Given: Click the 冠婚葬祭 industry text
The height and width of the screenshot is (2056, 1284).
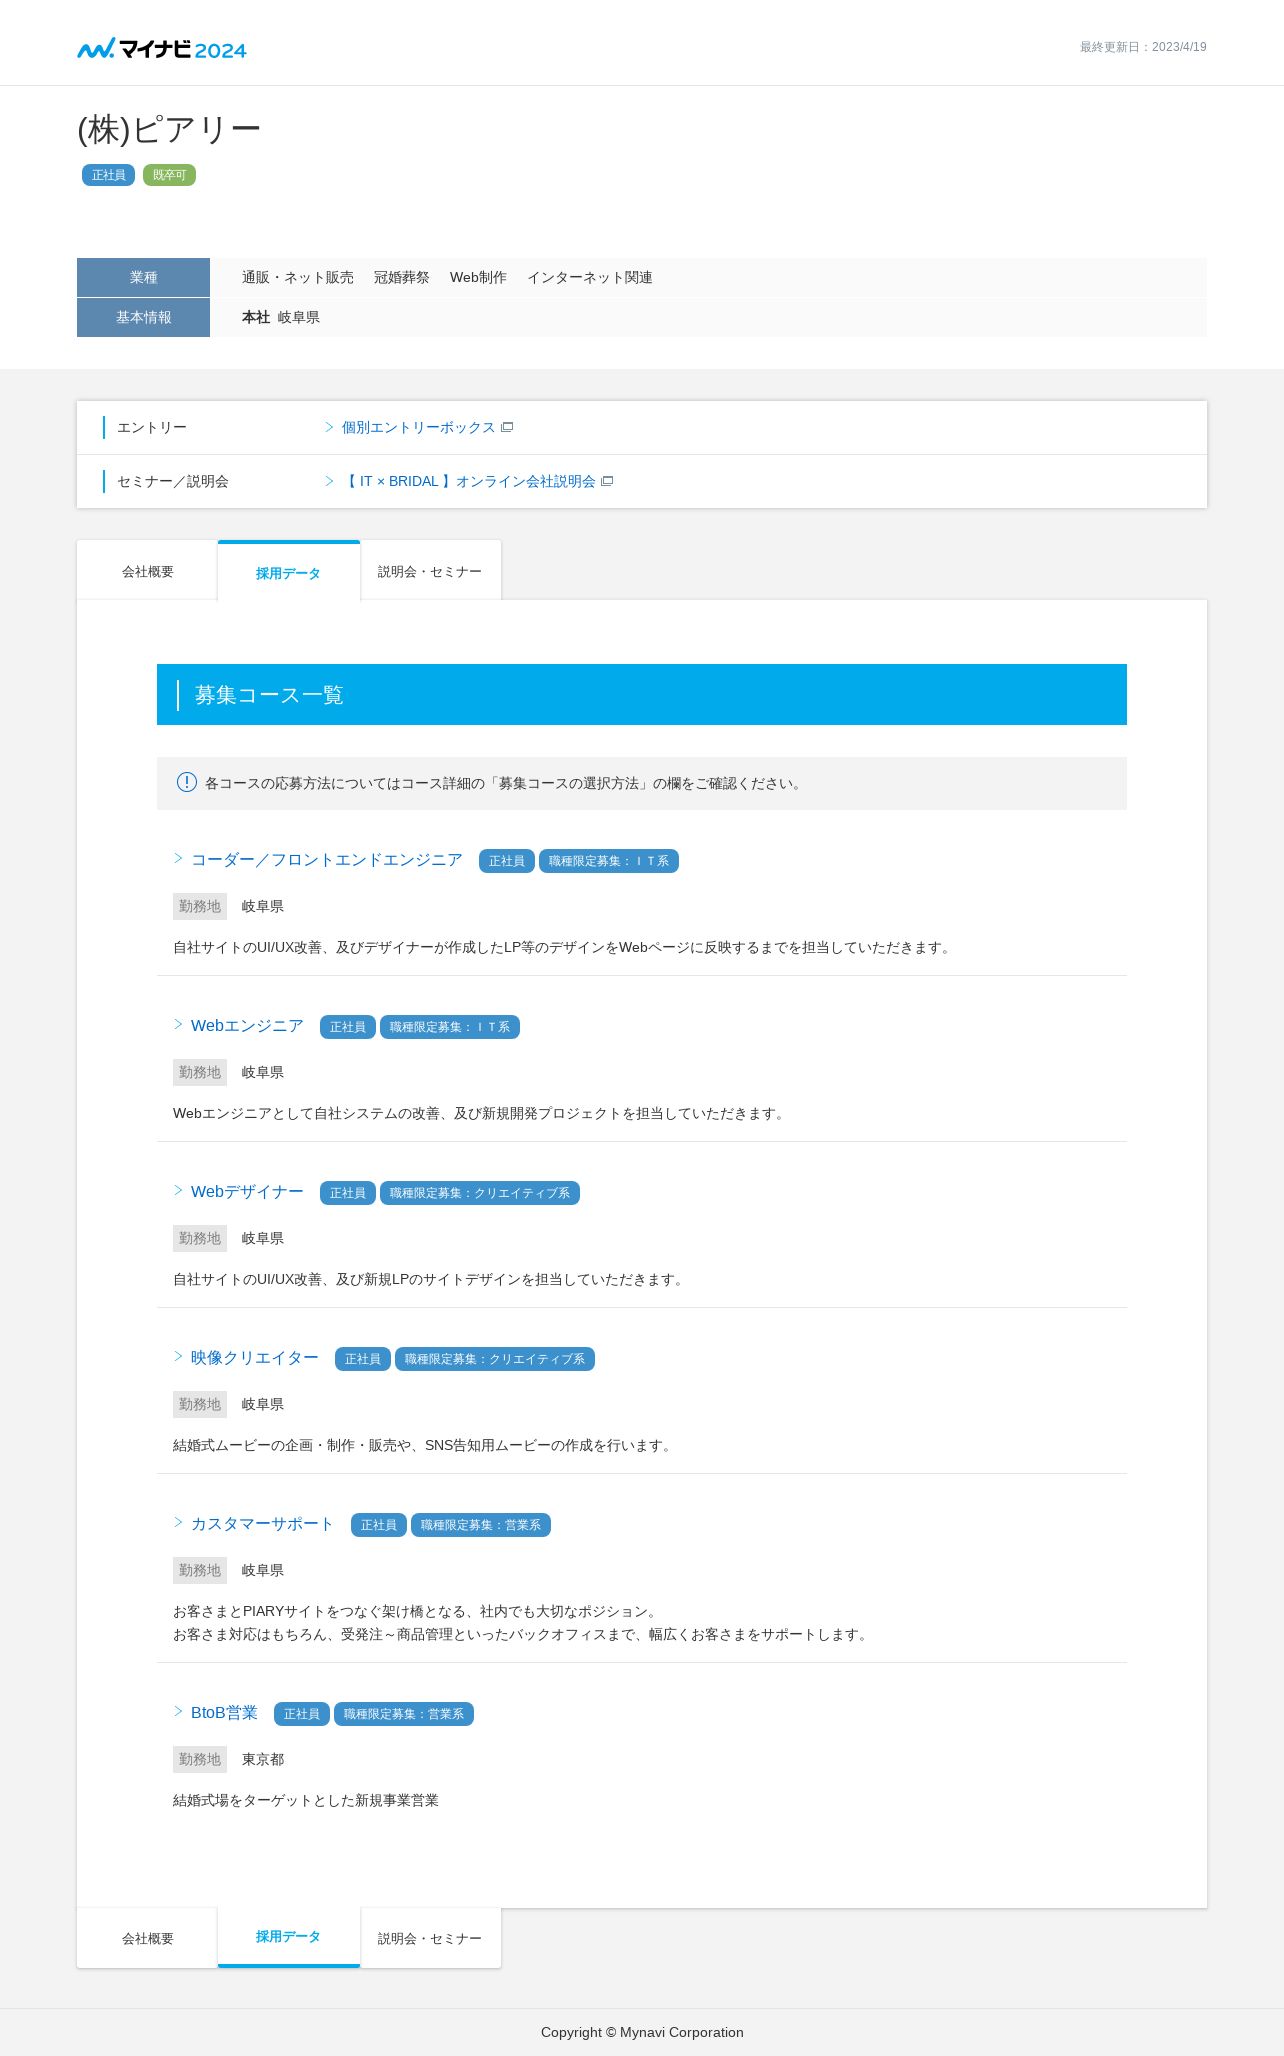Looking at the screenshot, I should point(402,277).
